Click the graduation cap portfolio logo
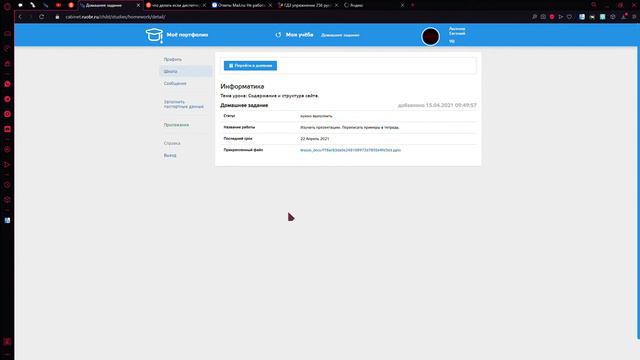This screenshot has width=640, height=360. (x=154, y=35)
